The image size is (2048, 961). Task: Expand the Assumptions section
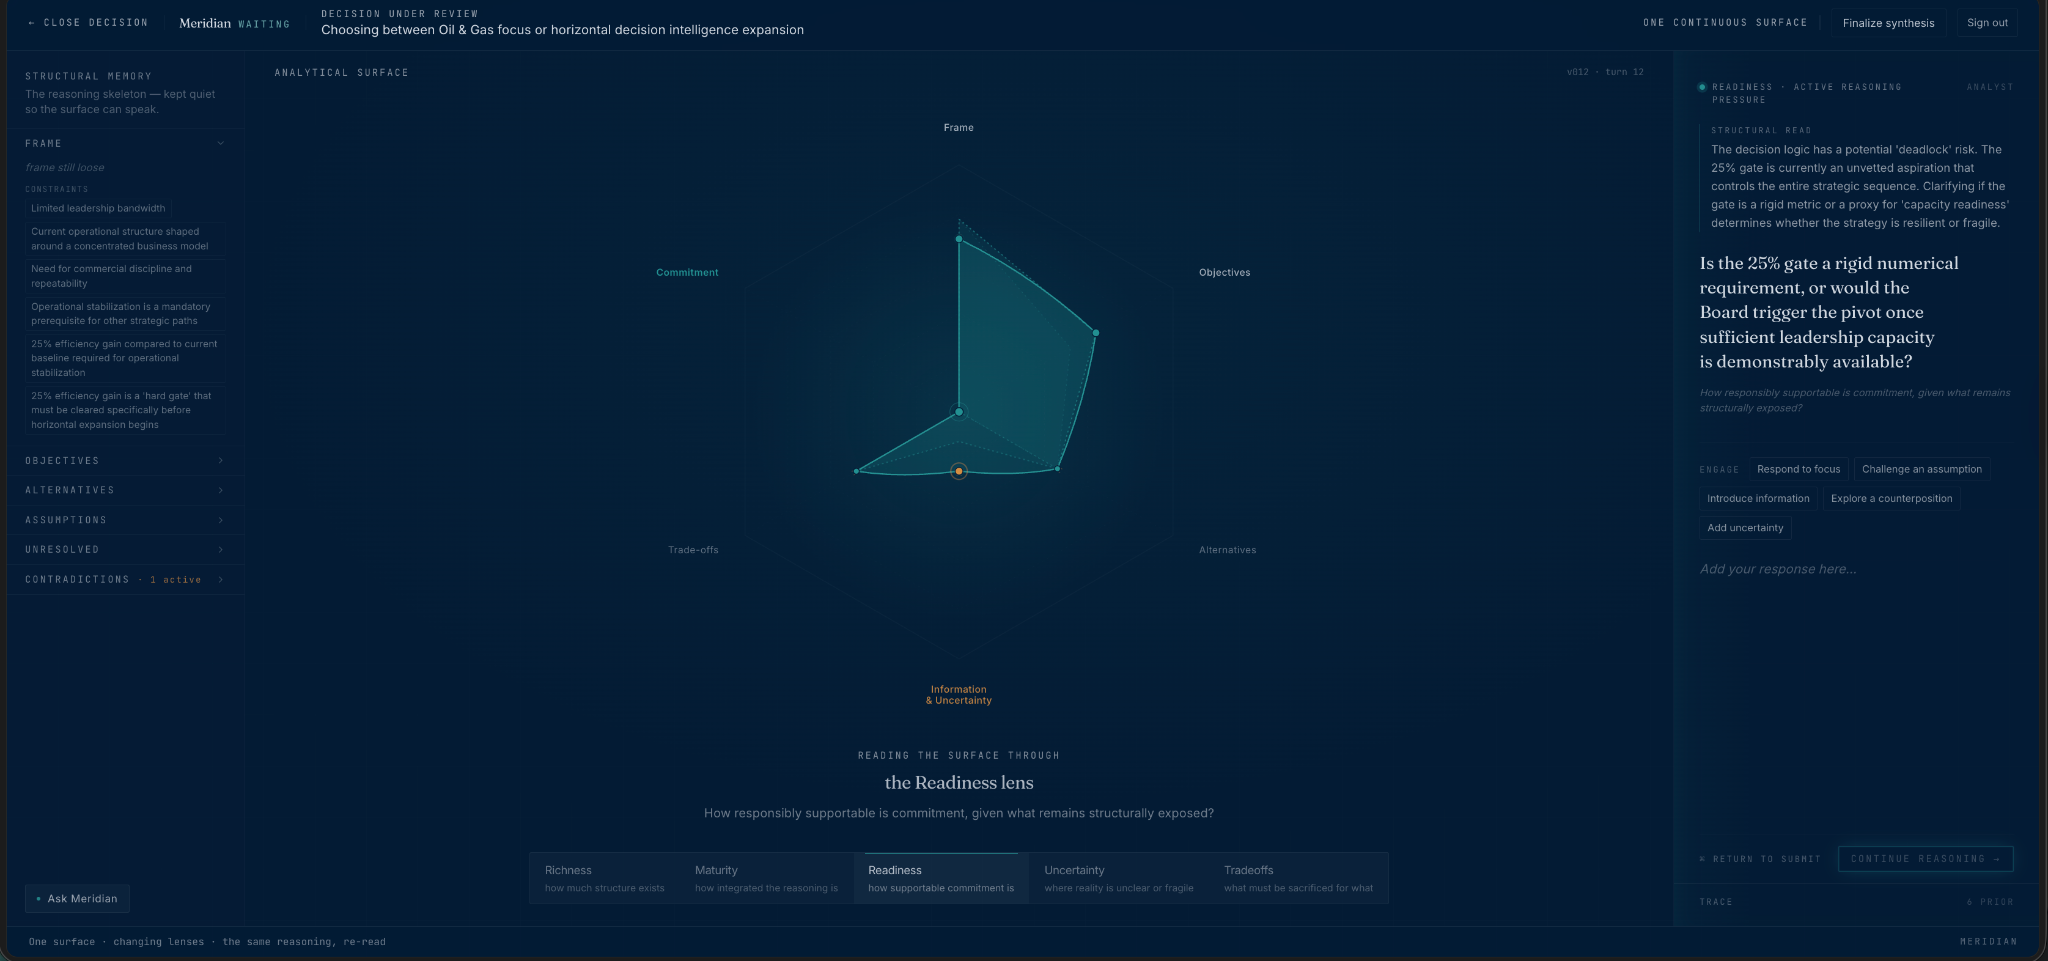click(125, 520)
